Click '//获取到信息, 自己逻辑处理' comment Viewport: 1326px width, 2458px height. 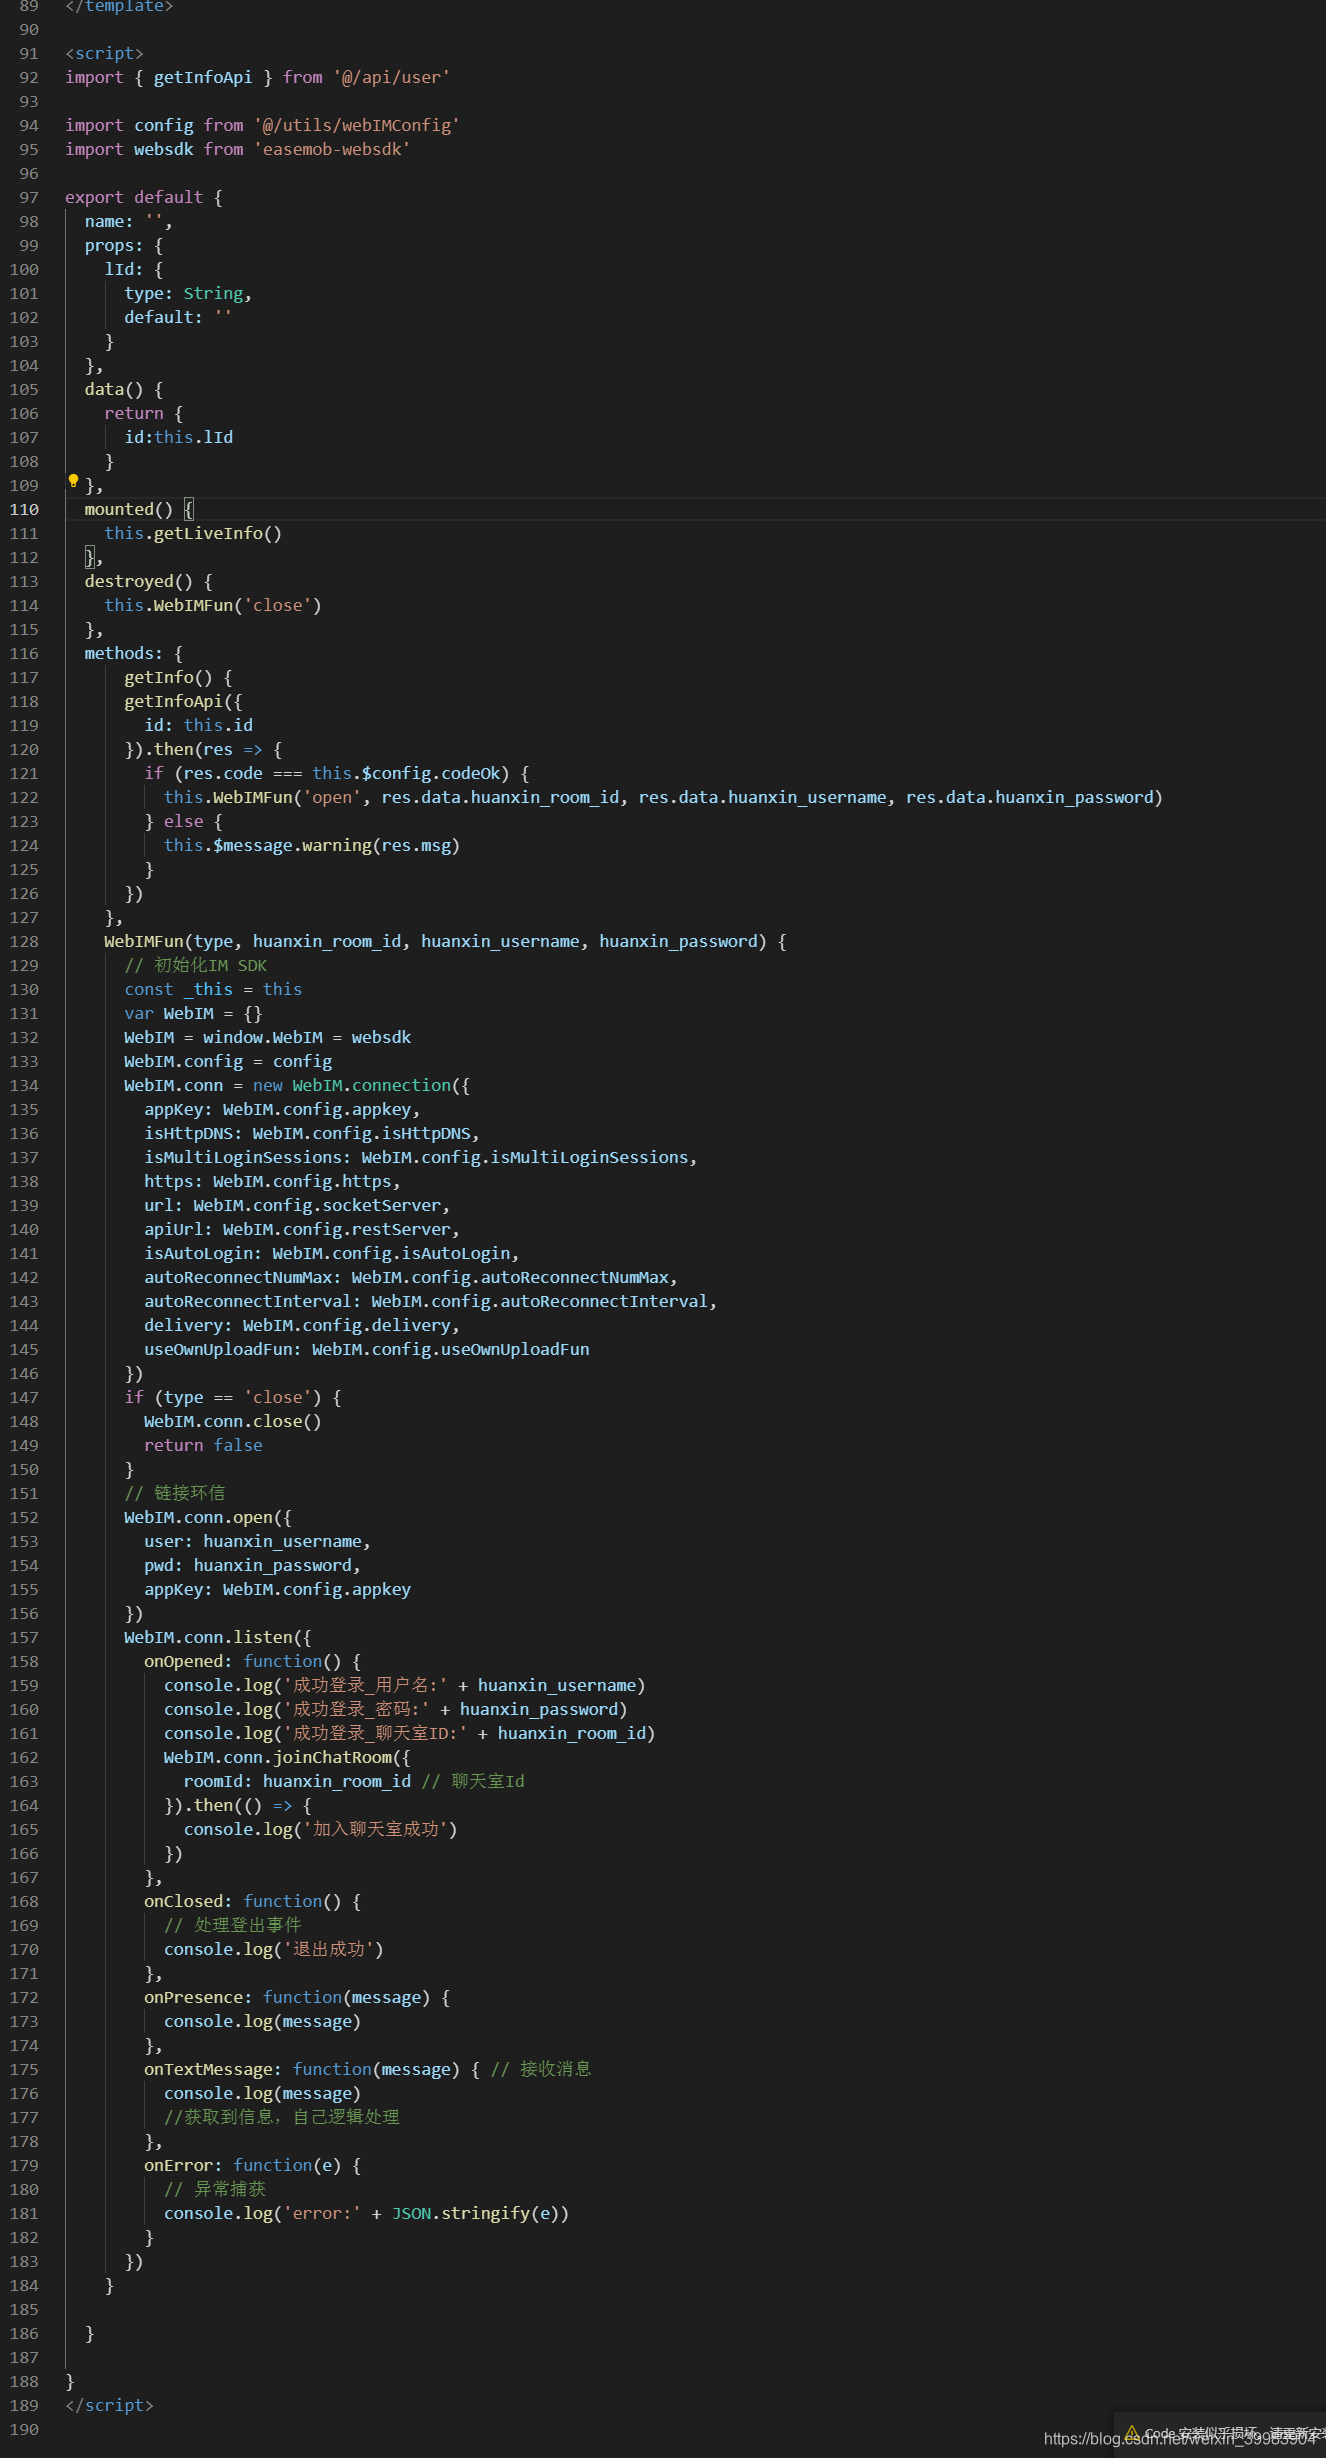282,2117
